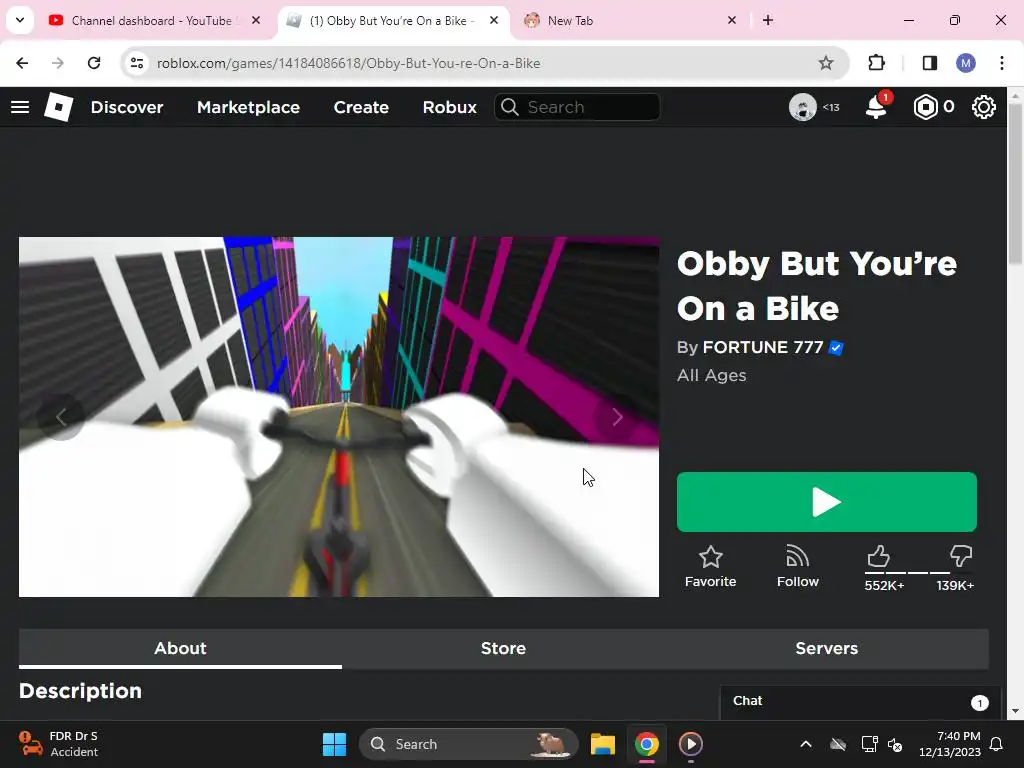The image size is (1024, 768).
Task: Click the Roblox search field
Action: [x=577, y=107]
